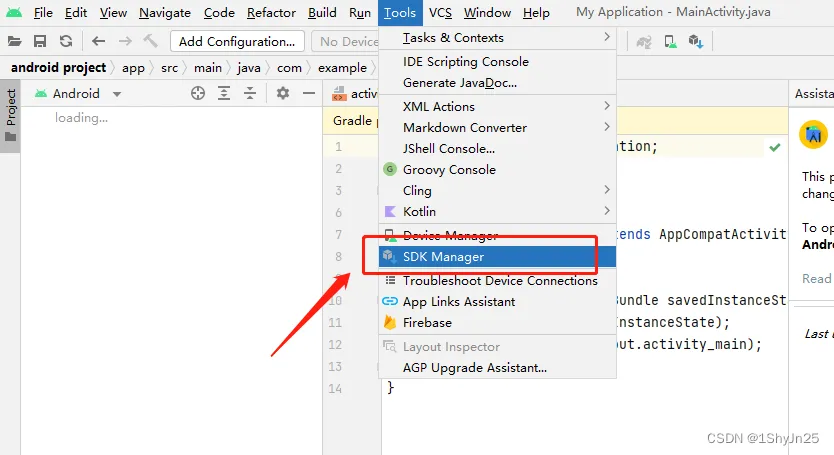Open the Code menu
The width and height of the screenshot is (834, 455).
(x=219, y=12)
